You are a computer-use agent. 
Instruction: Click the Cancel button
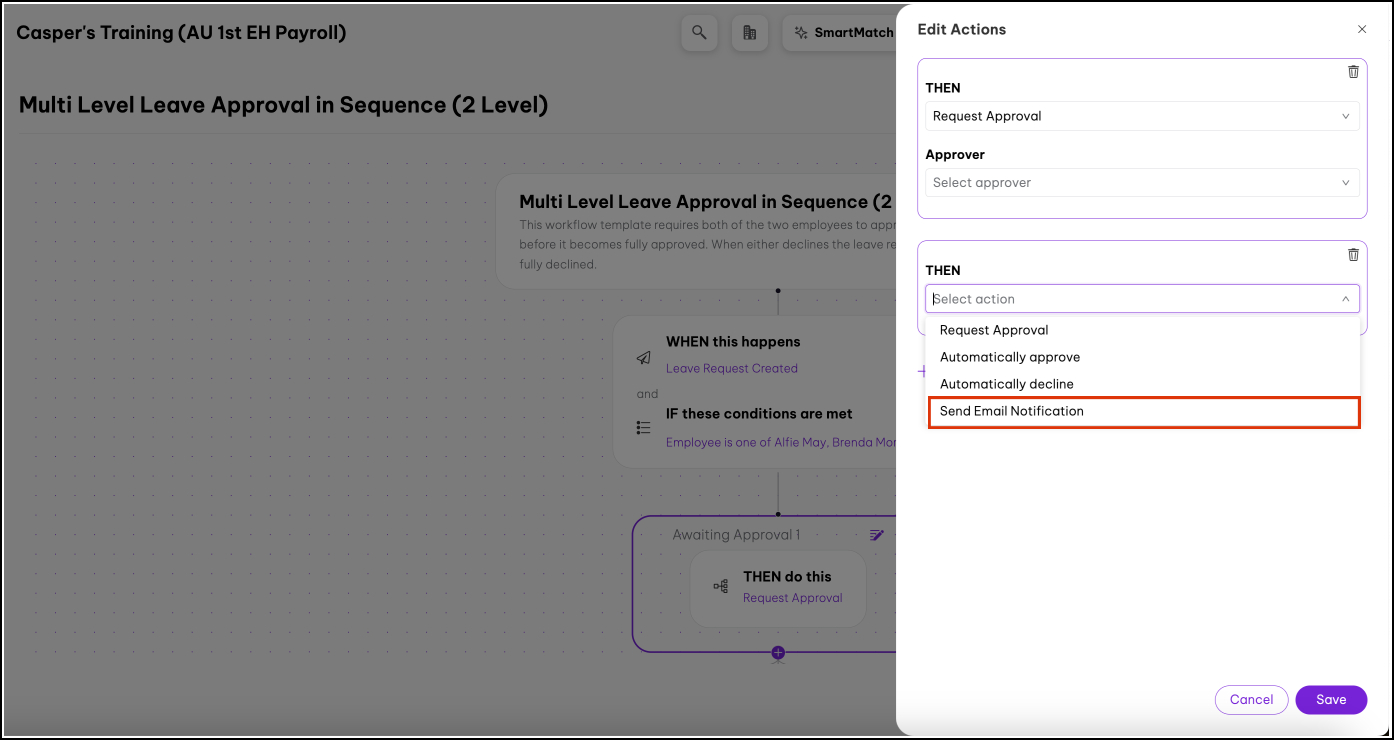click(x=1251, y=700)
